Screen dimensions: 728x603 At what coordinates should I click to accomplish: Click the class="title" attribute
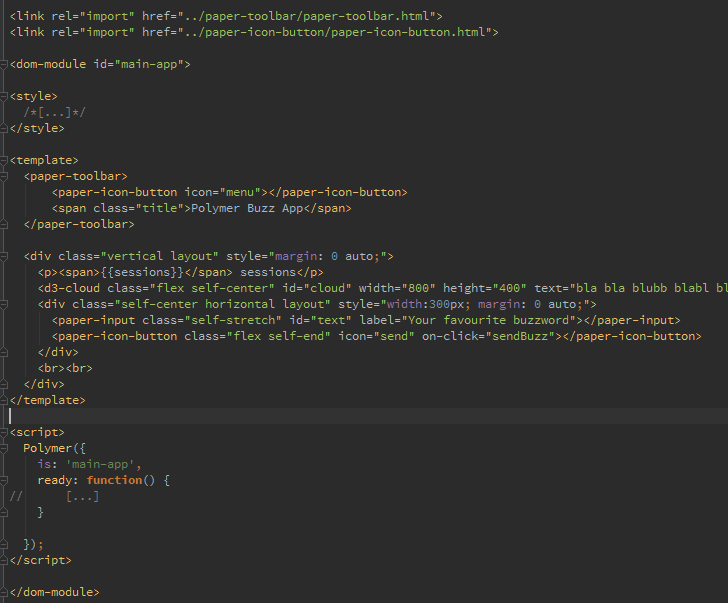click(138, 208)
